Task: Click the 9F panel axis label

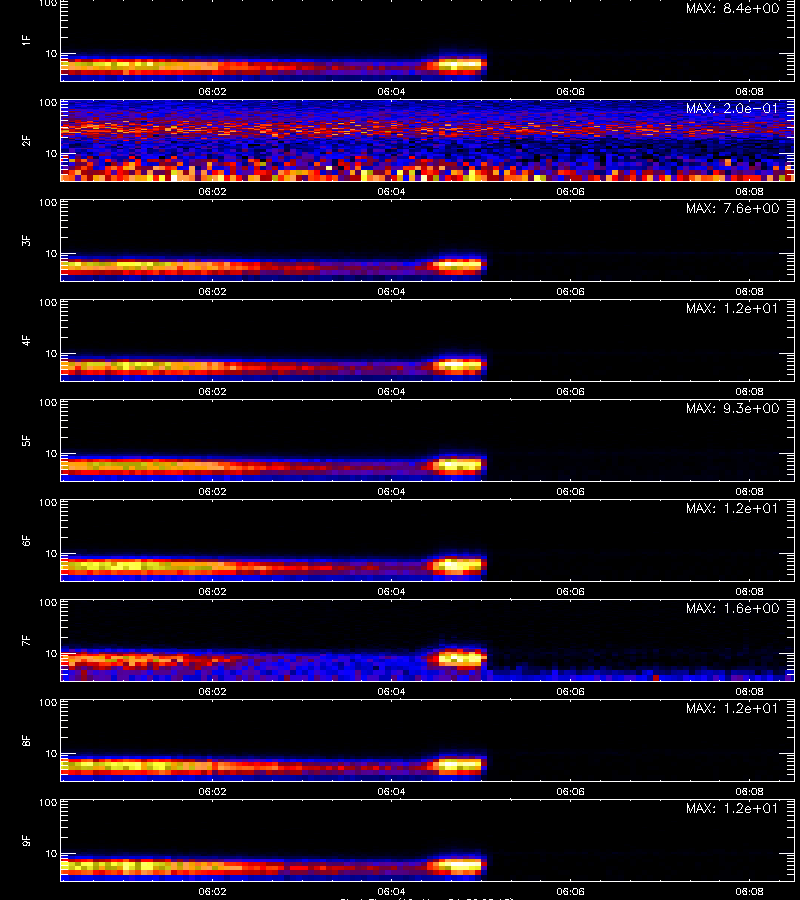Action: coord(26,840)
